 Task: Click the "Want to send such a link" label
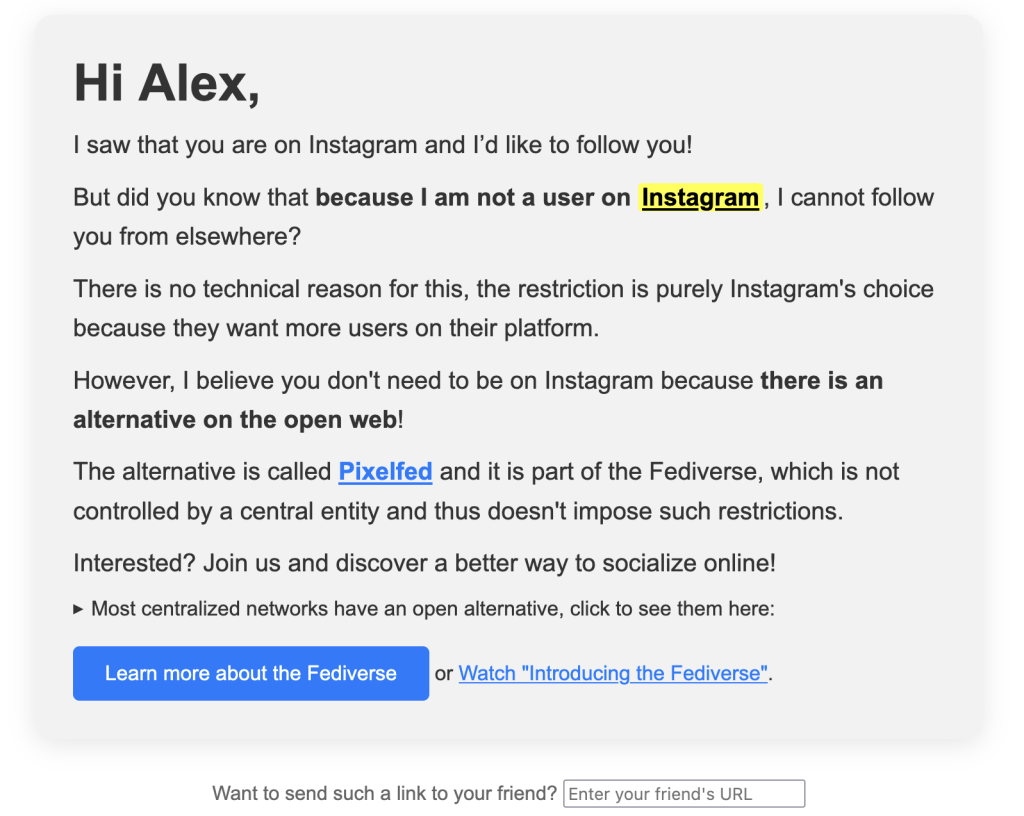[384, 793]
